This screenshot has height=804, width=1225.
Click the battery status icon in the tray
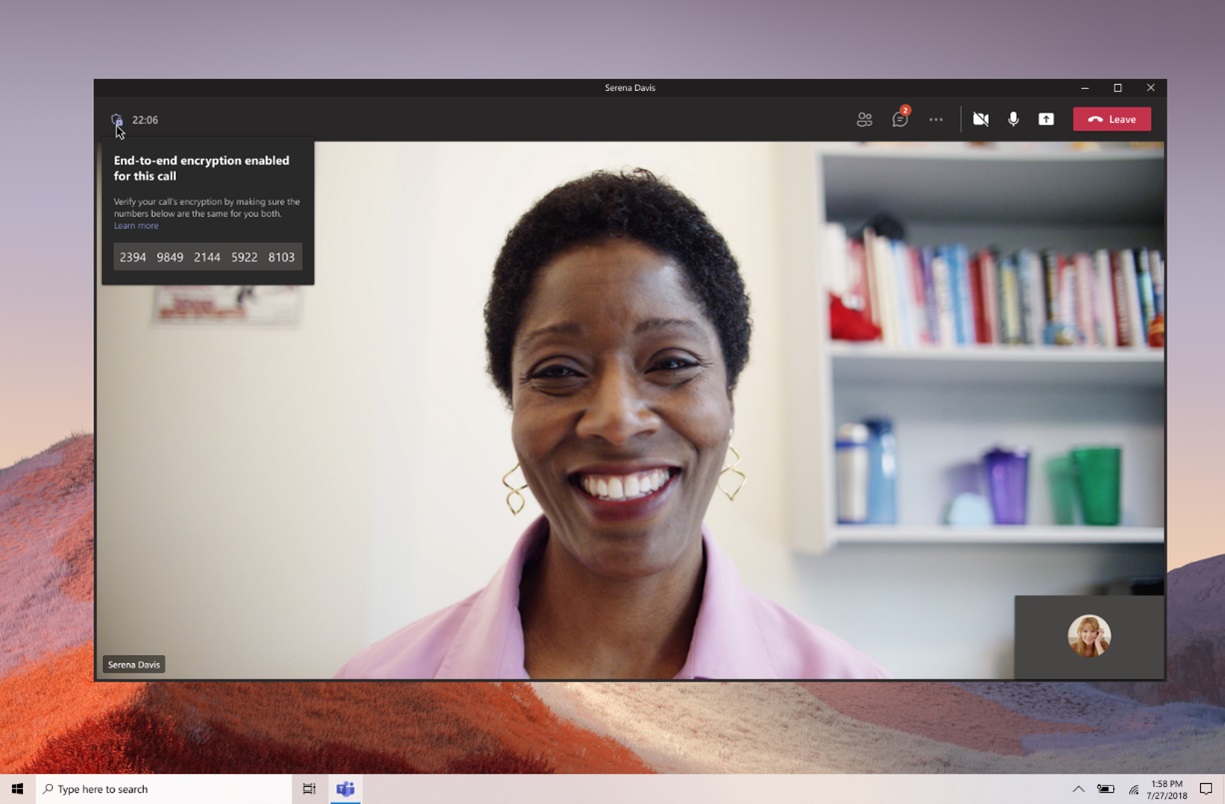(x=1106, y=789)
